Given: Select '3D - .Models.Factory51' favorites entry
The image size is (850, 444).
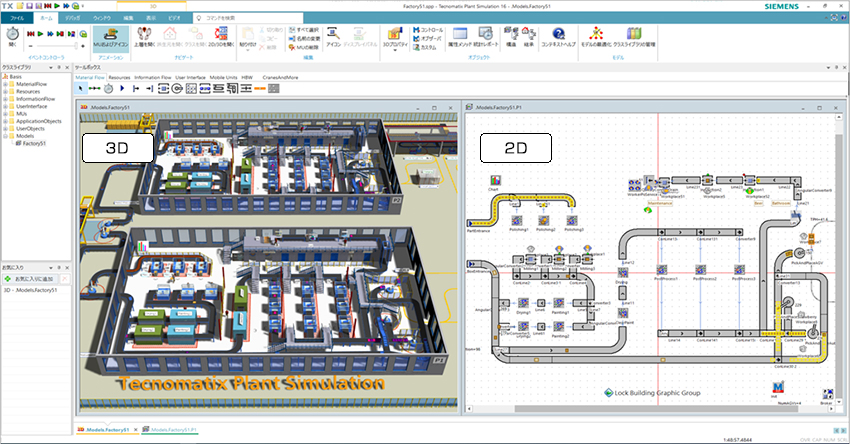Looking at the screenshot, I should click(x=30, y=290).
